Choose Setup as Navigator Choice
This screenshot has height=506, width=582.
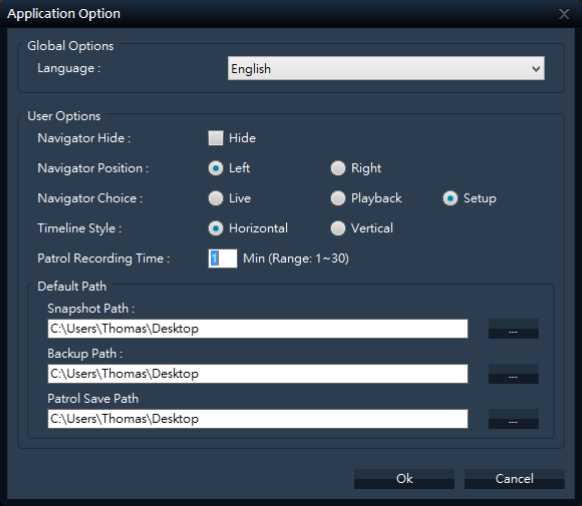coord(450,198)
